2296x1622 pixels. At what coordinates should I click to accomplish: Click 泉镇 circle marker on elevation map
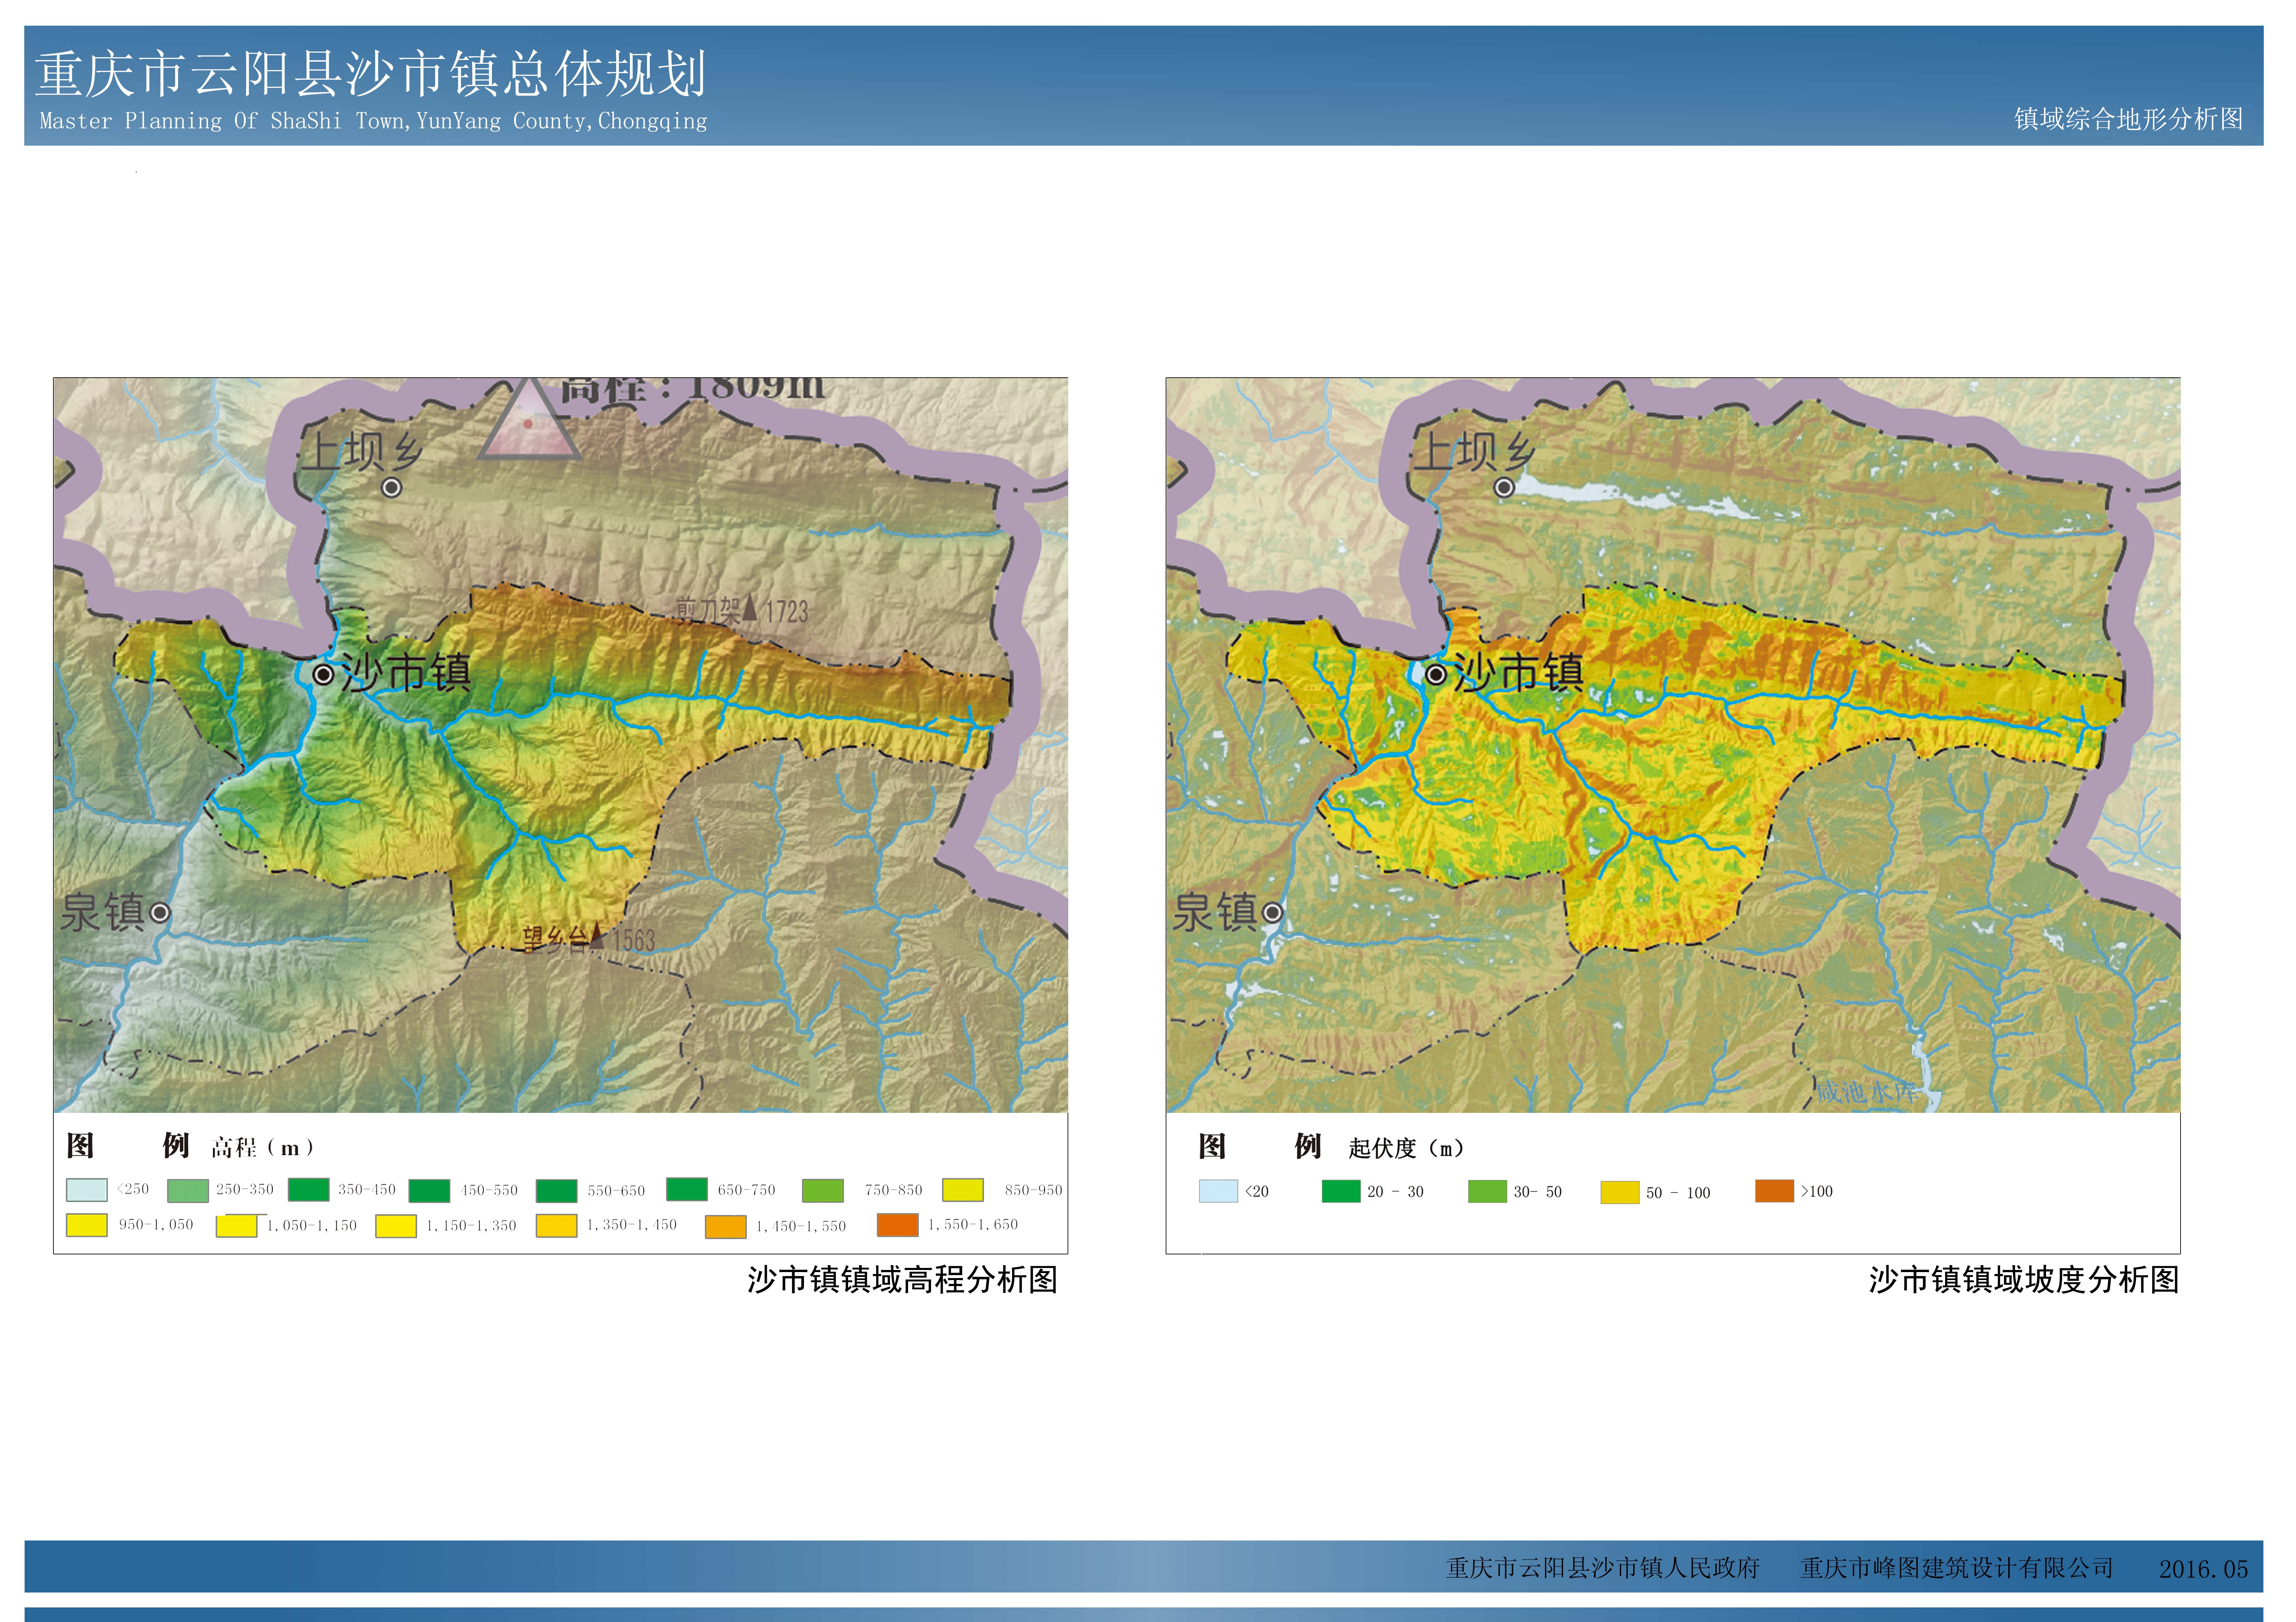(160, 913)
